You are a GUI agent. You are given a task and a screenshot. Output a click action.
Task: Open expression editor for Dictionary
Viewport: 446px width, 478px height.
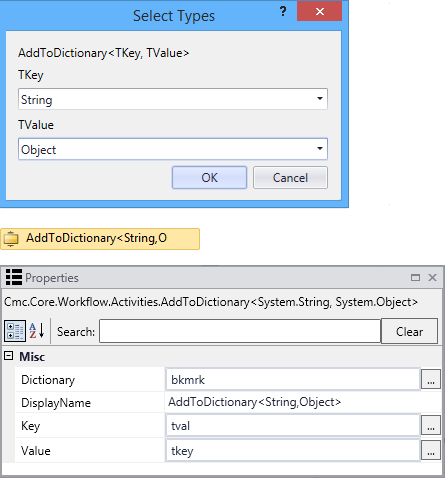pyautogui.click(x=431, y=379)
